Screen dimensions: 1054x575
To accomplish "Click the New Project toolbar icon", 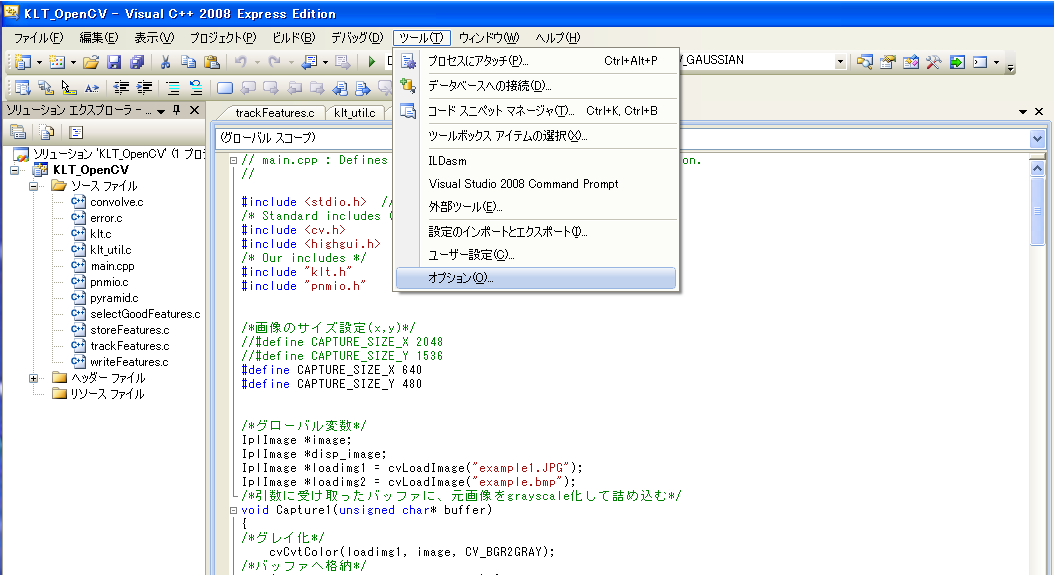I will pyautogui.click(x=23, y=62).
